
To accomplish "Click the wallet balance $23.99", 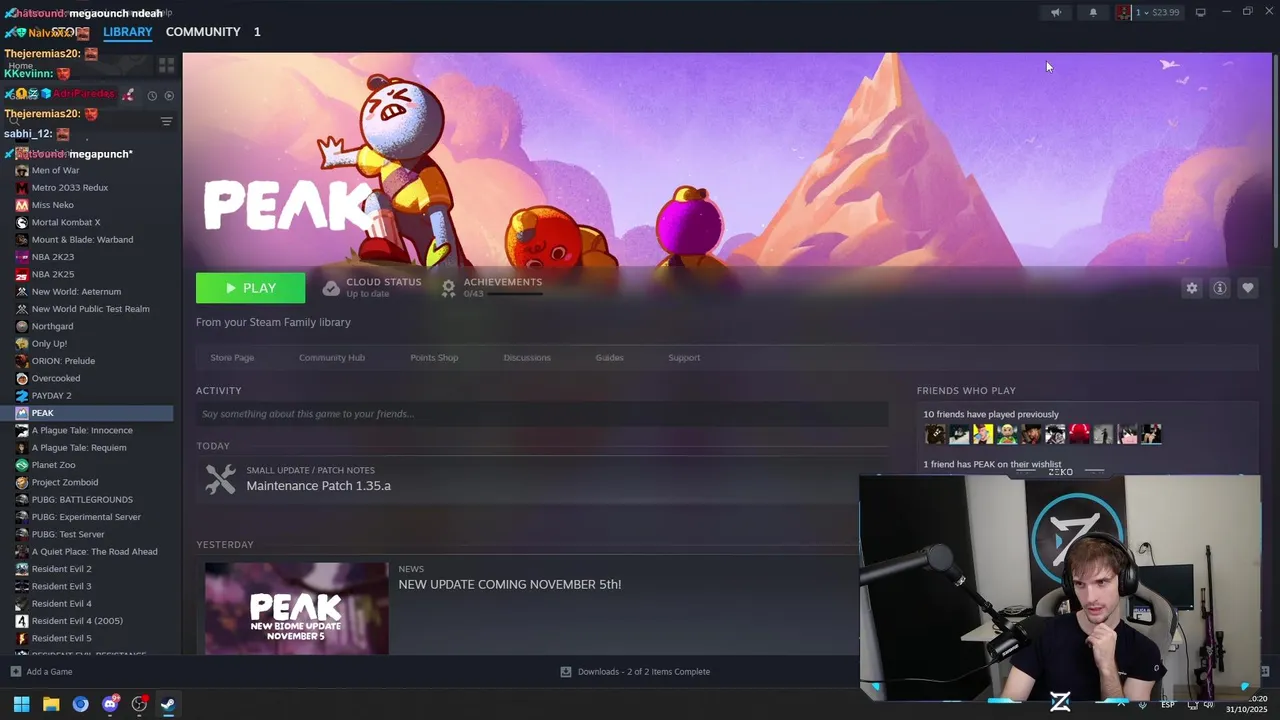I will 1166,13.
